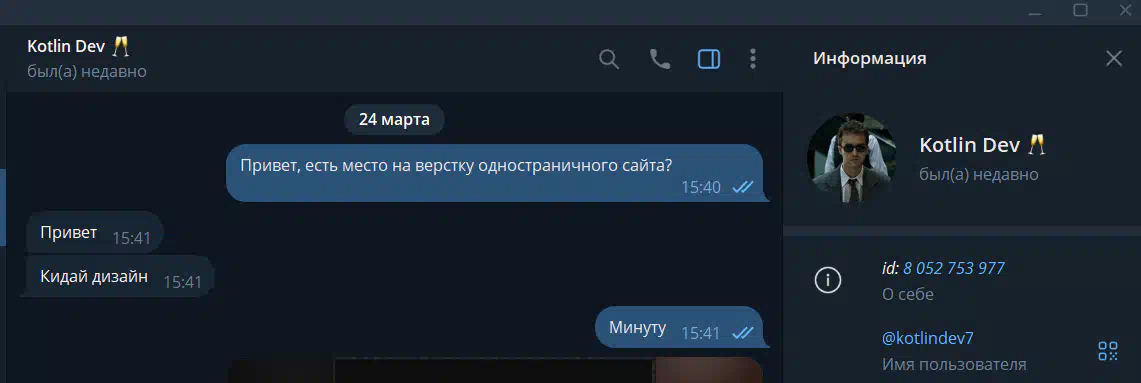Close the Информация panel
Screen dimensions: 1141x383
pyautogui.click(x=1113, y=59)
